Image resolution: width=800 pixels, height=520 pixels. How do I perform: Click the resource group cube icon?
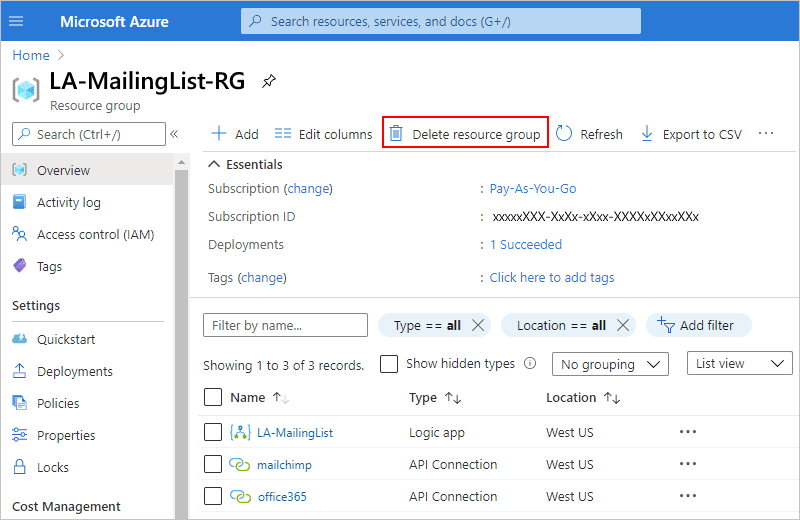click(x=26, y=90)
